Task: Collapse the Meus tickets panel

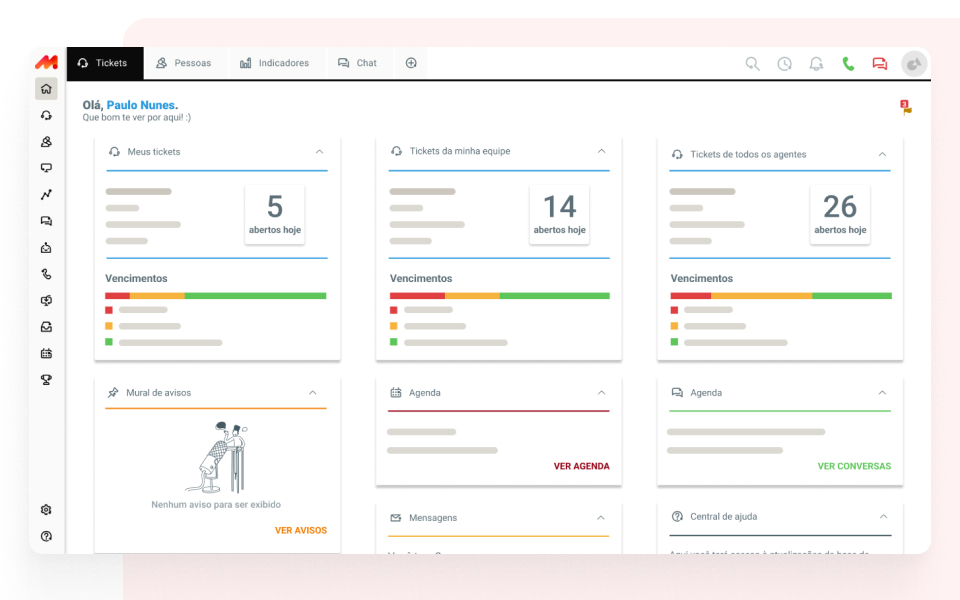Action: coord(319,152)
